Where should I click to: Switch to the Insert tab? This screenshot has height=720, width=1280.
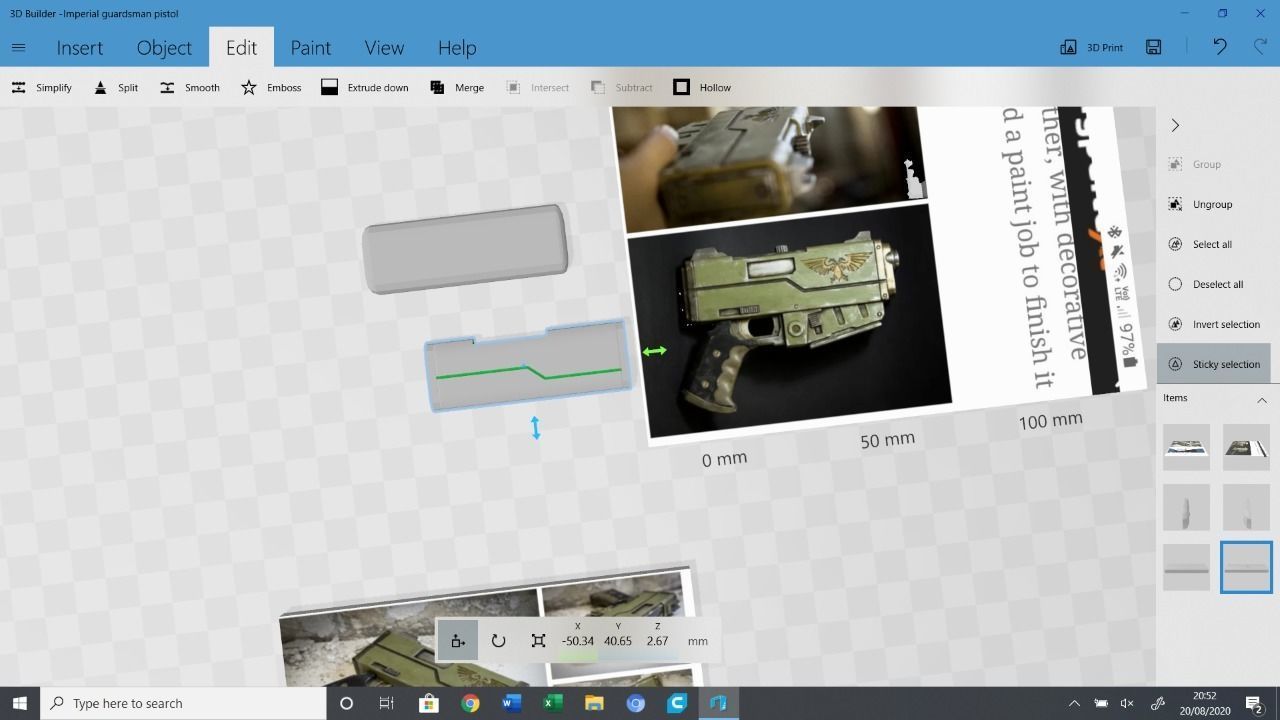[x=80, y=47]
